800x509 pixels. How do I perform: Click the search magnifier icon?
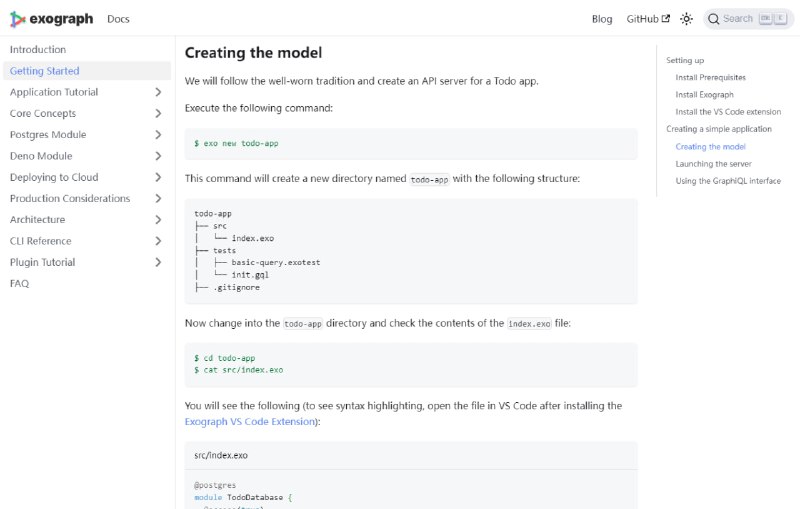click(714, 19)
